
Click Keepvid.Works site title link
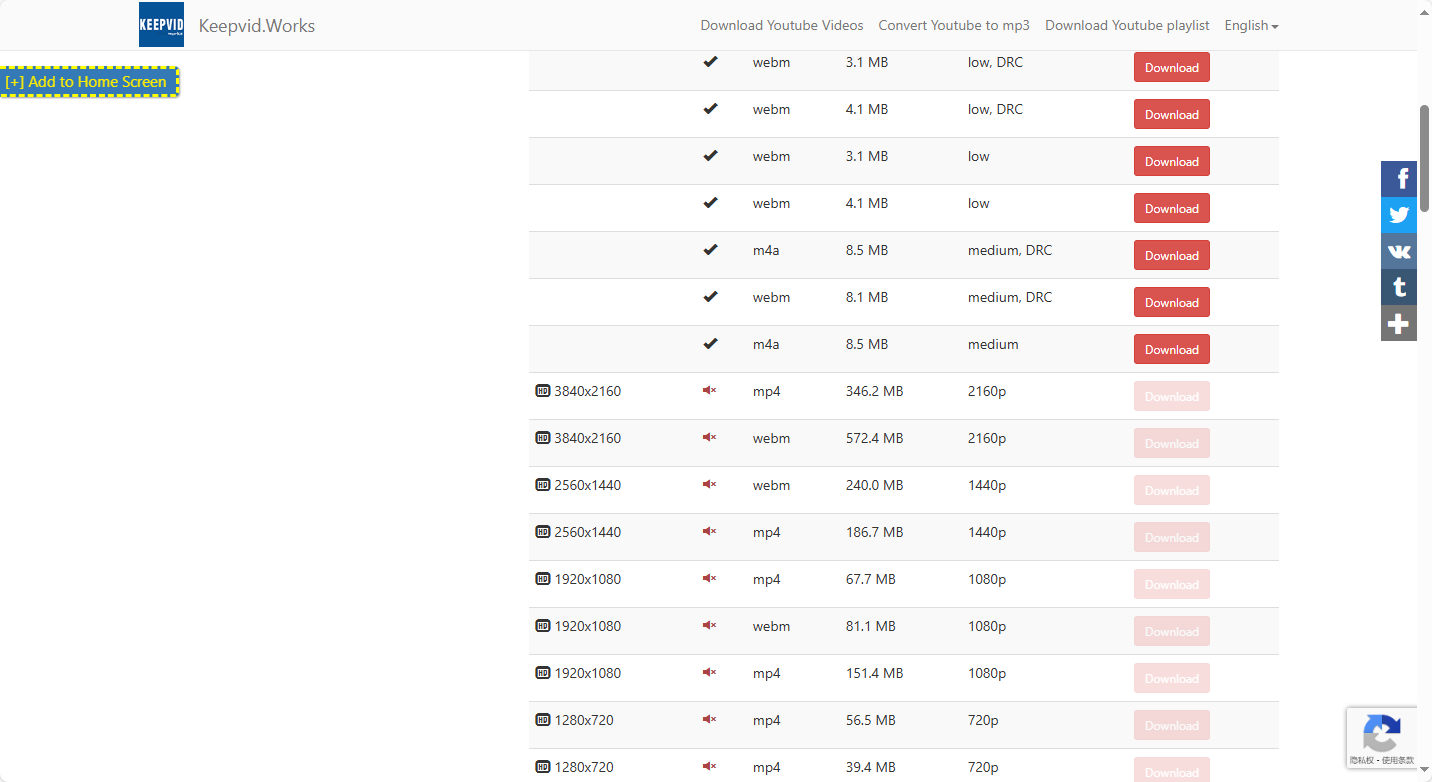[257, 25]
